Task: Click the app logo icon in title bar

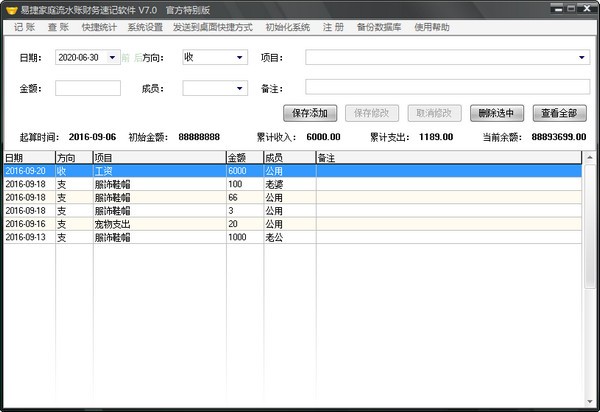Action: pyautogui.click(x=10, y=9)
